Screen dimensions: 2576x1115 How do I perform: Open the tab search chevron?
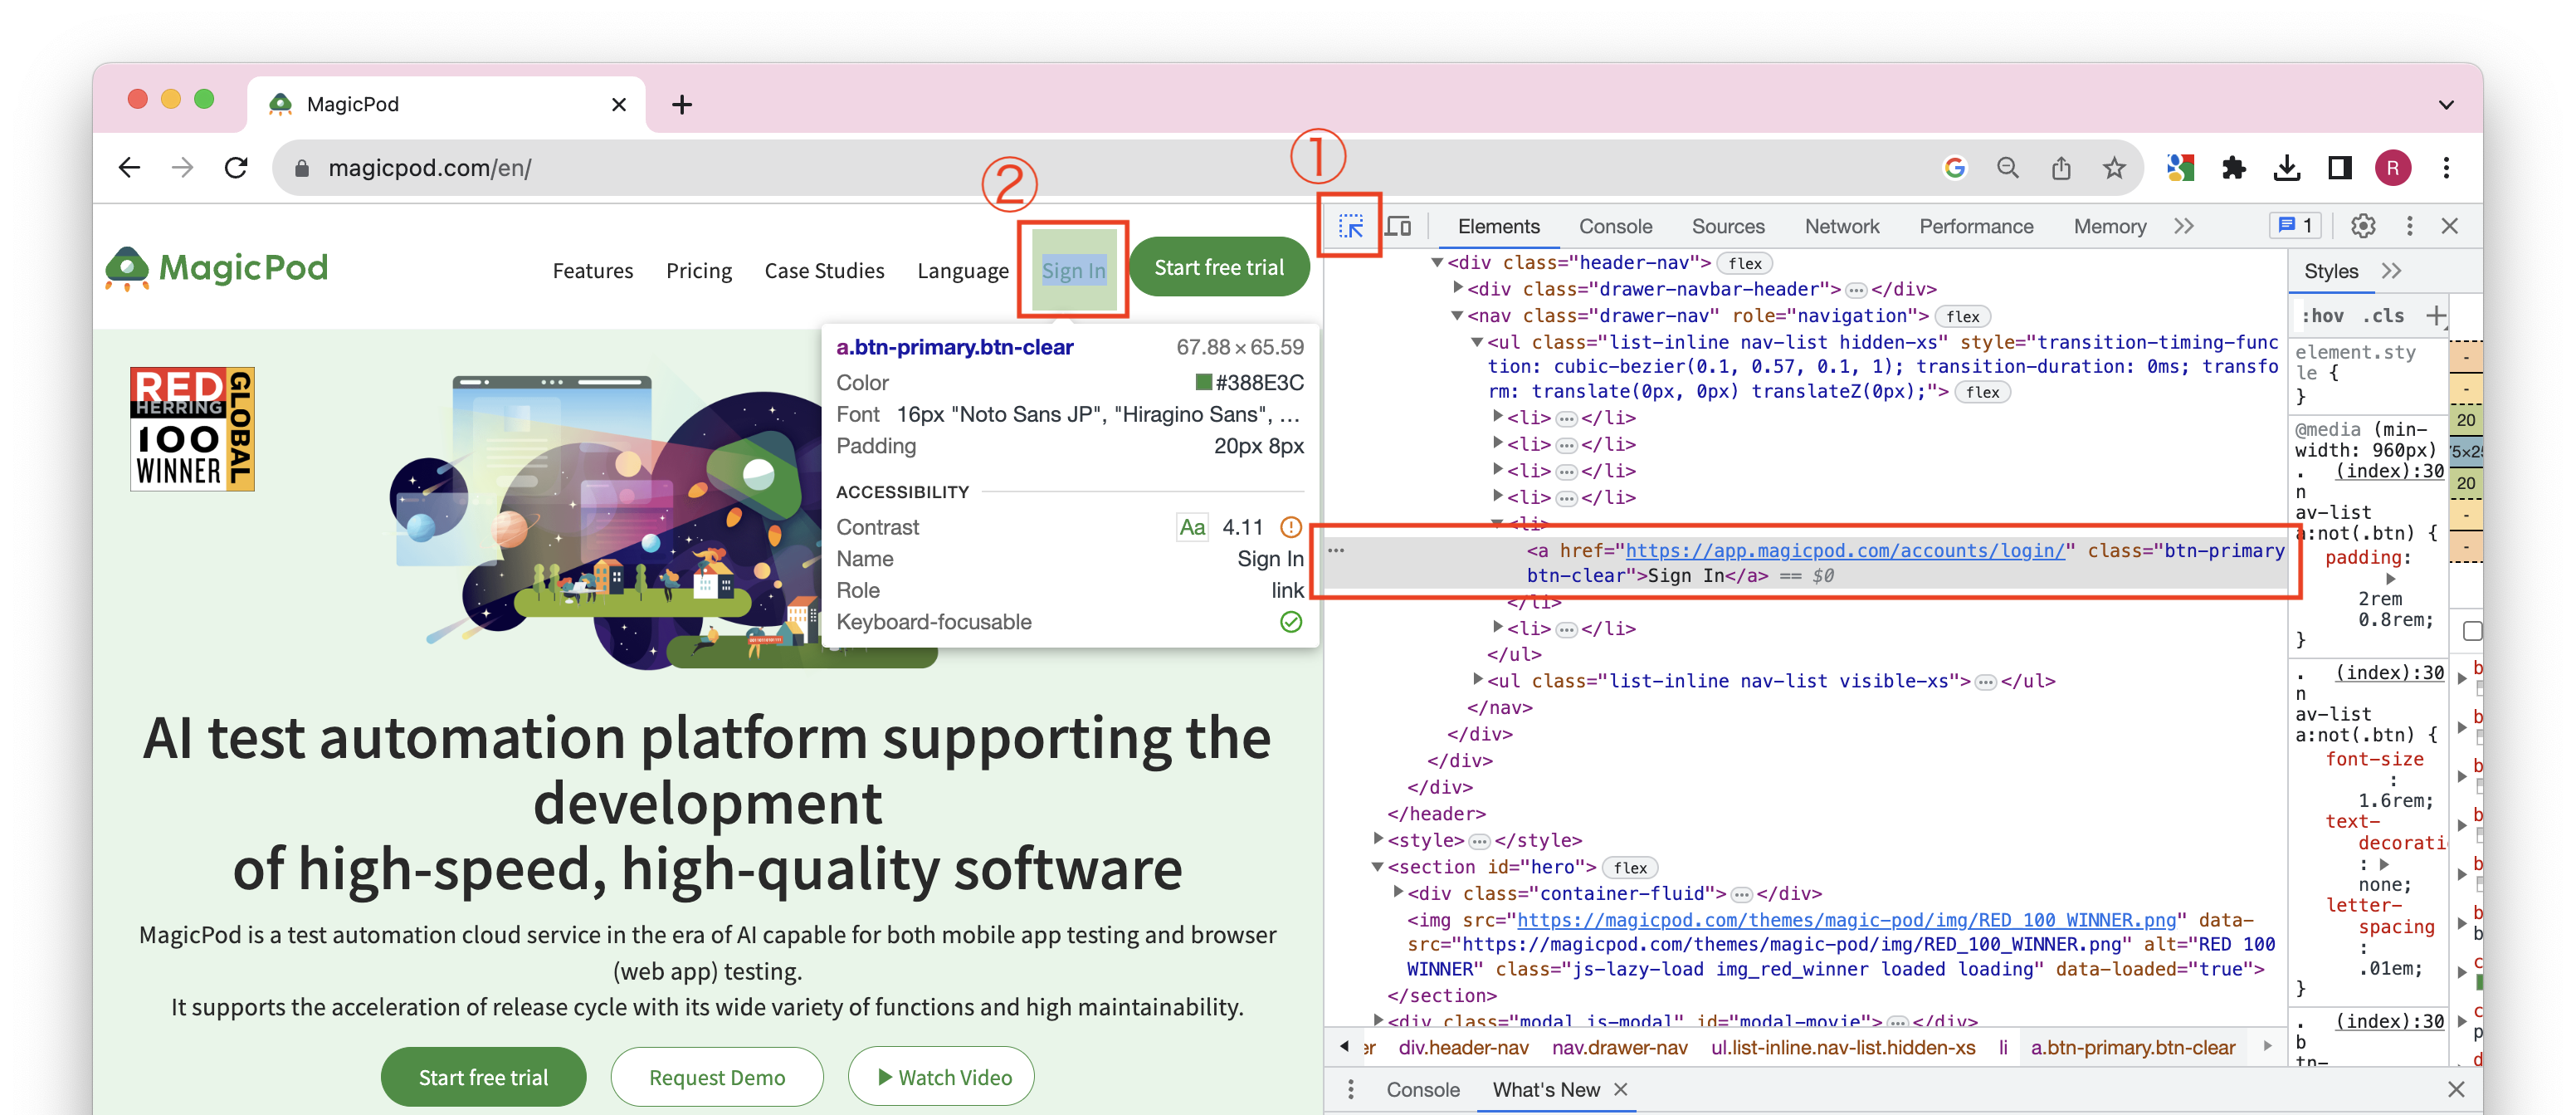[x=2446, y=105]
